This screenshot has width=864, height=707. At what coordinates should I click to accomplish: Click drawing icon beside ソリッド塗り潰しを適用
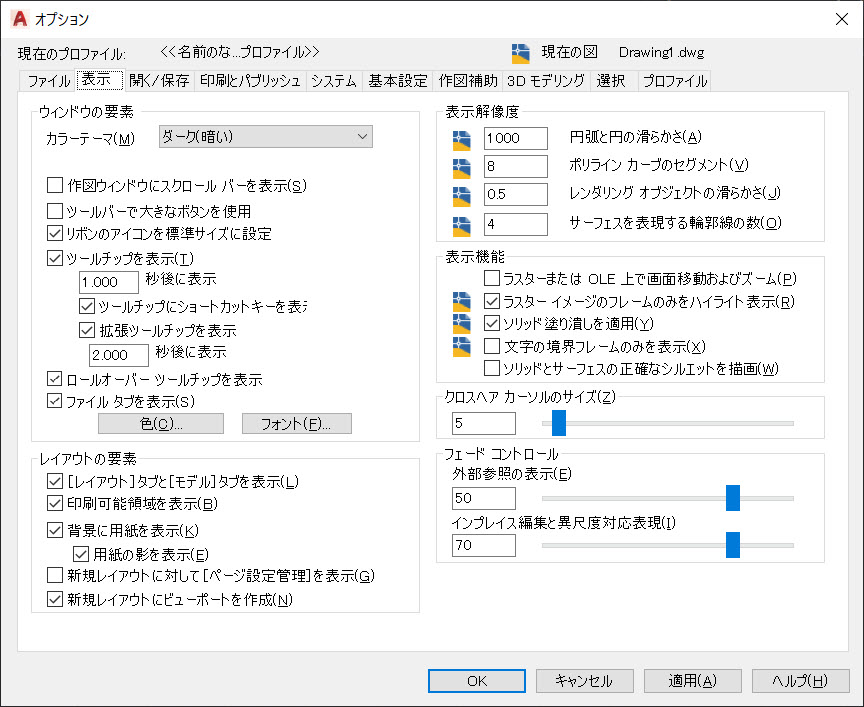point(461,323)
